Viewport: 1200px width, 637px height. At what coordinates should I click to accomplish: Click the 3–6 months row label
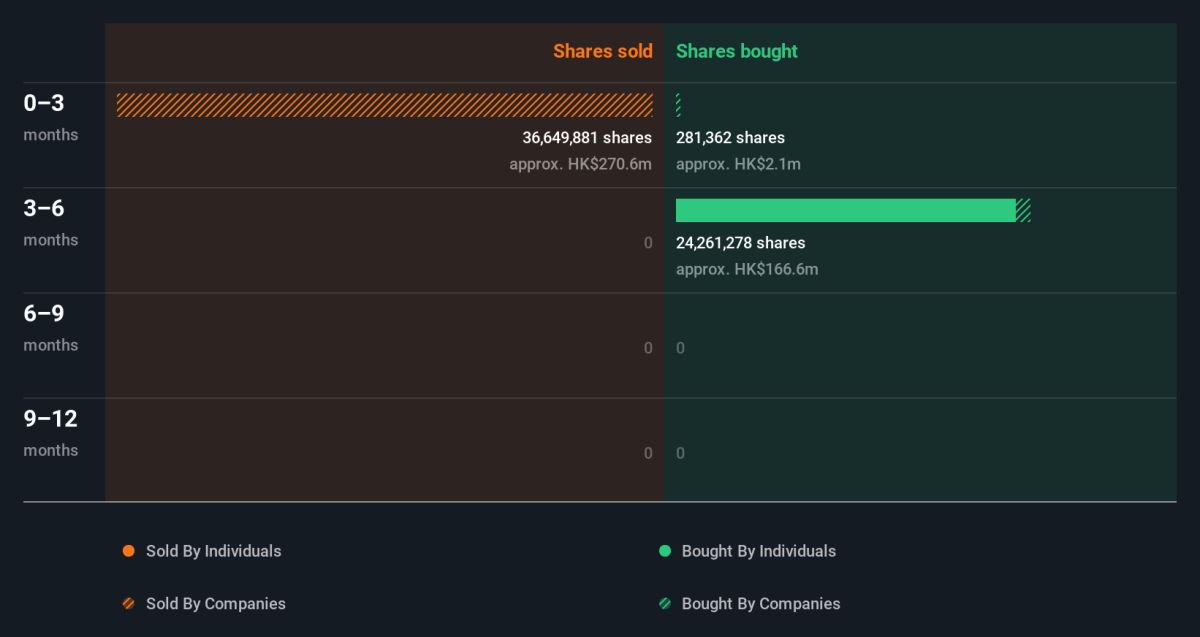pyautogui.click(x=51, y=221)
